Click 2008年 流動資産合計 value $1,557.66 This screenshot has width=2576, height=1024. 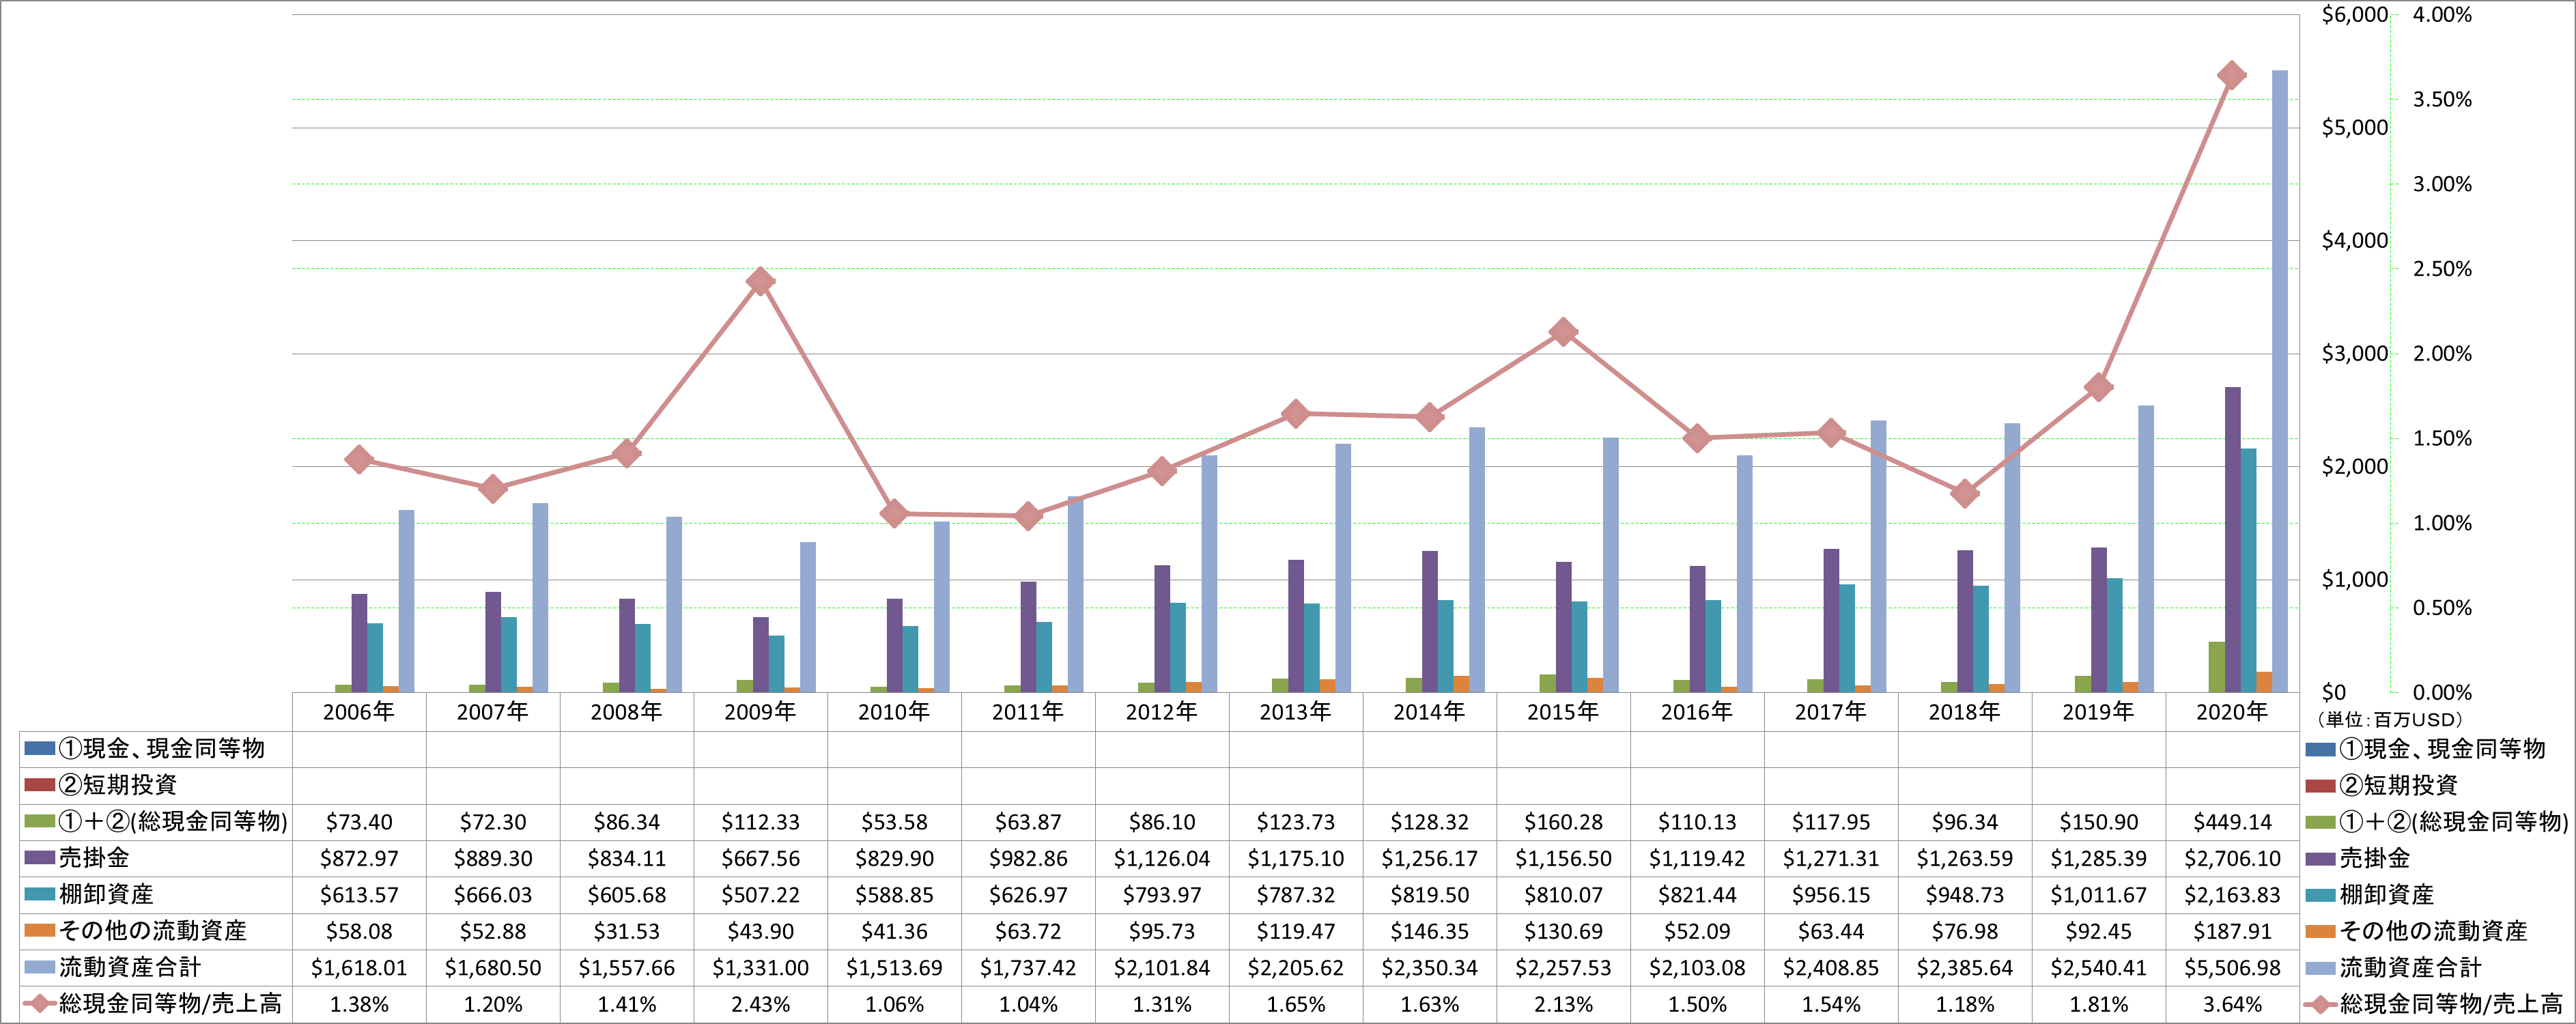click(x=627, y=968)
